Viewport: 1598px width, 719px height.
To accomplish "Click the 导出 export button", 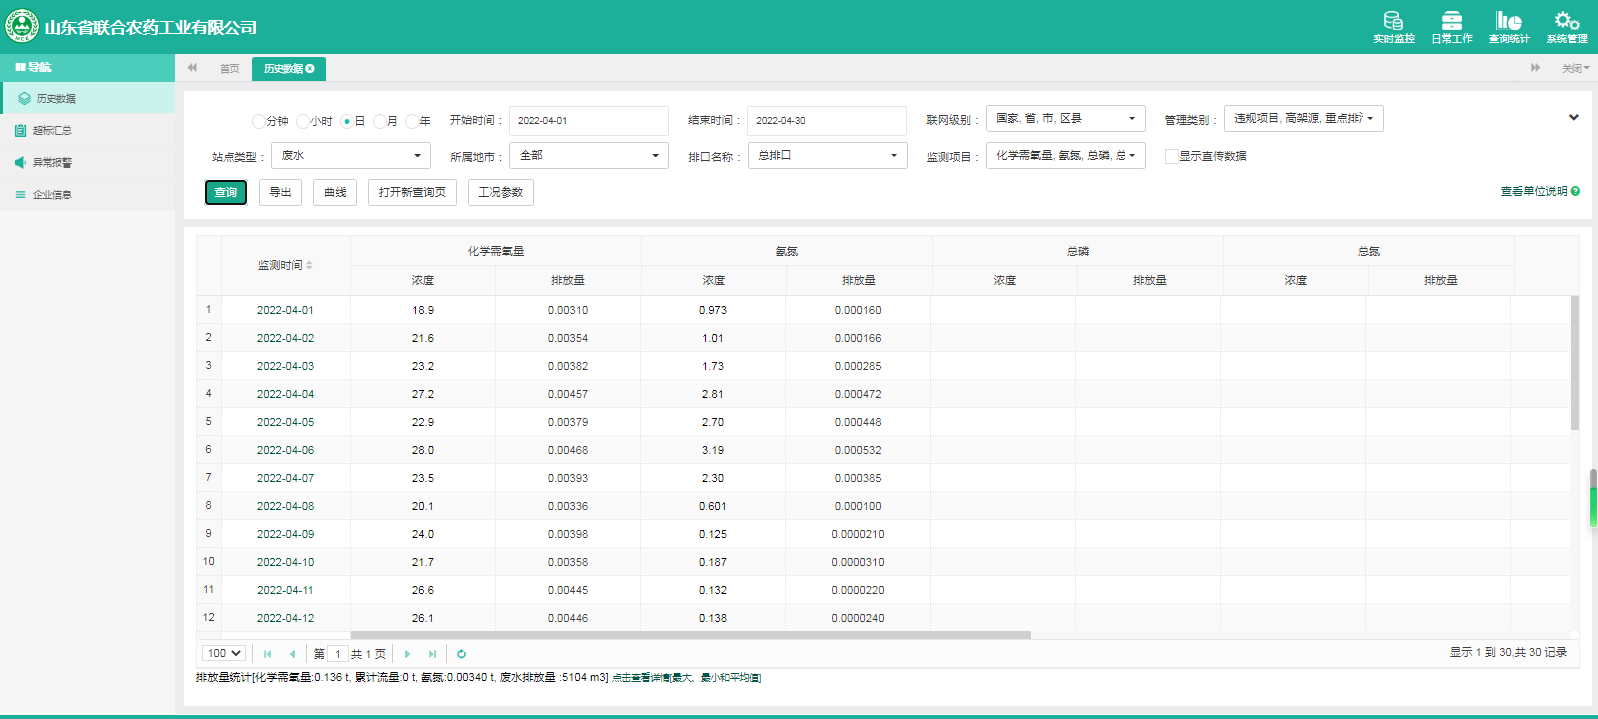I will coord(280,193).
